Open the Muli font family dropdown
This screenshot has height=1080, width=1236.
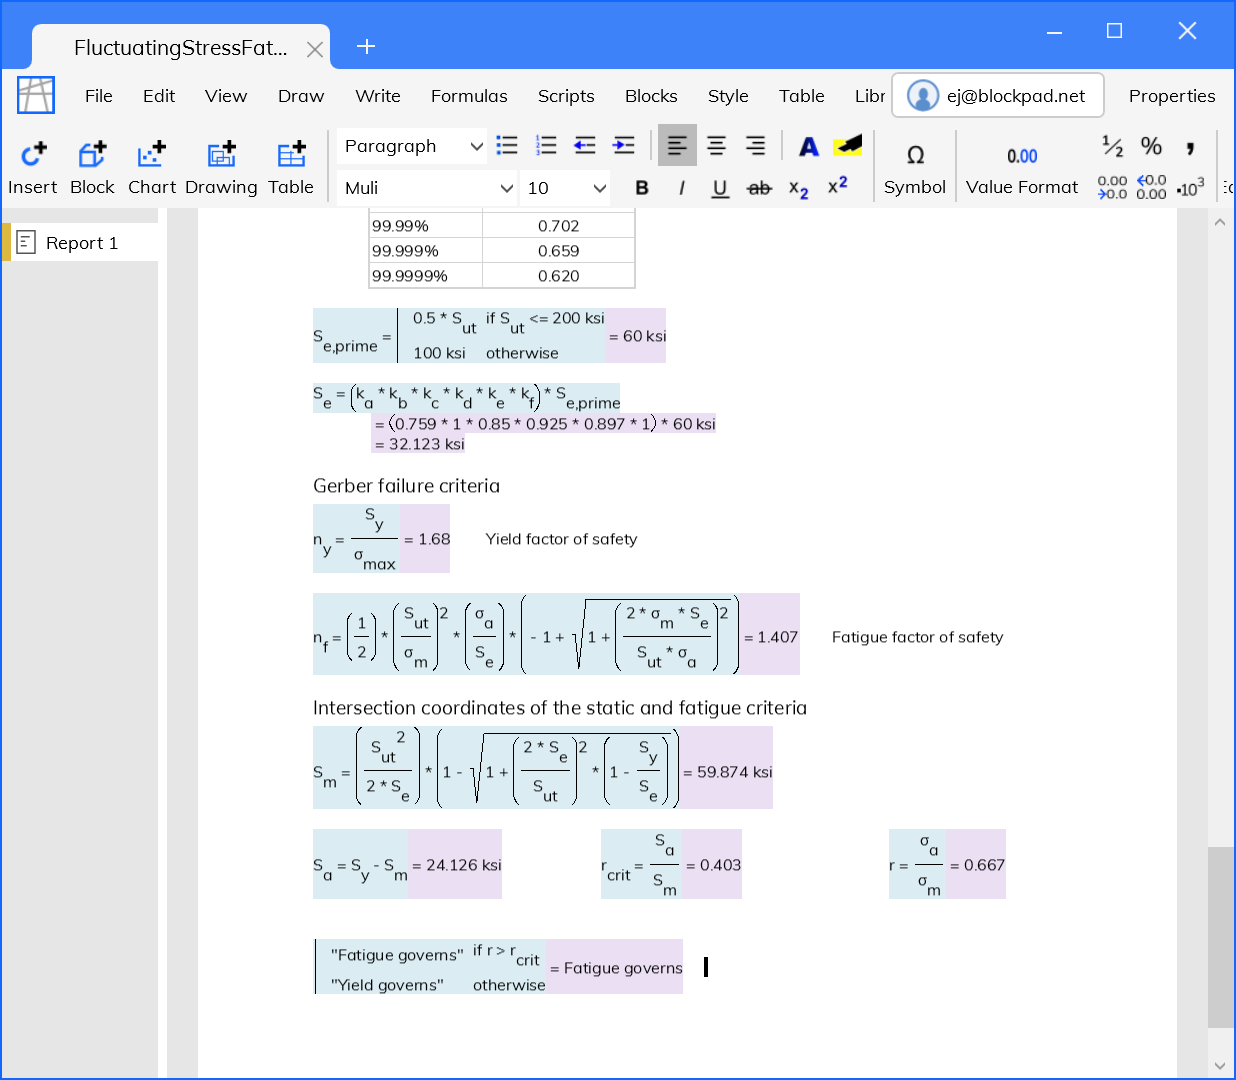coord(427,187)
